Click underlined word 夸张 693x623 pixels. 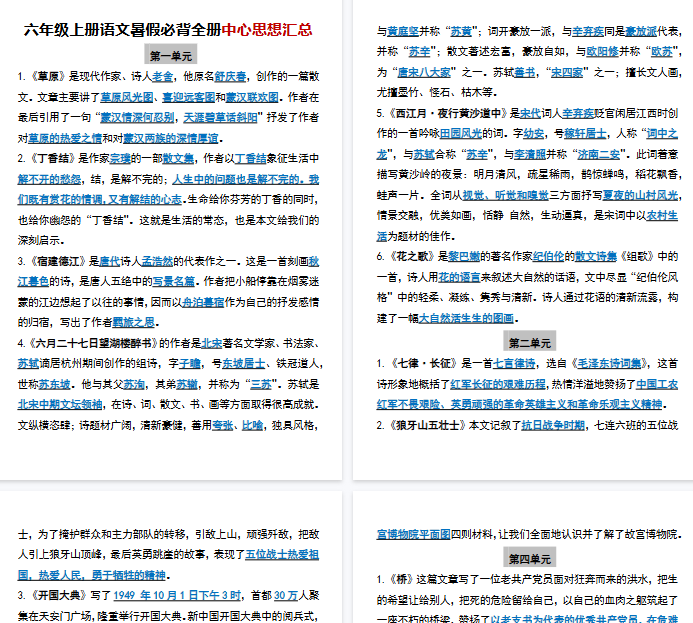[222, 425]
